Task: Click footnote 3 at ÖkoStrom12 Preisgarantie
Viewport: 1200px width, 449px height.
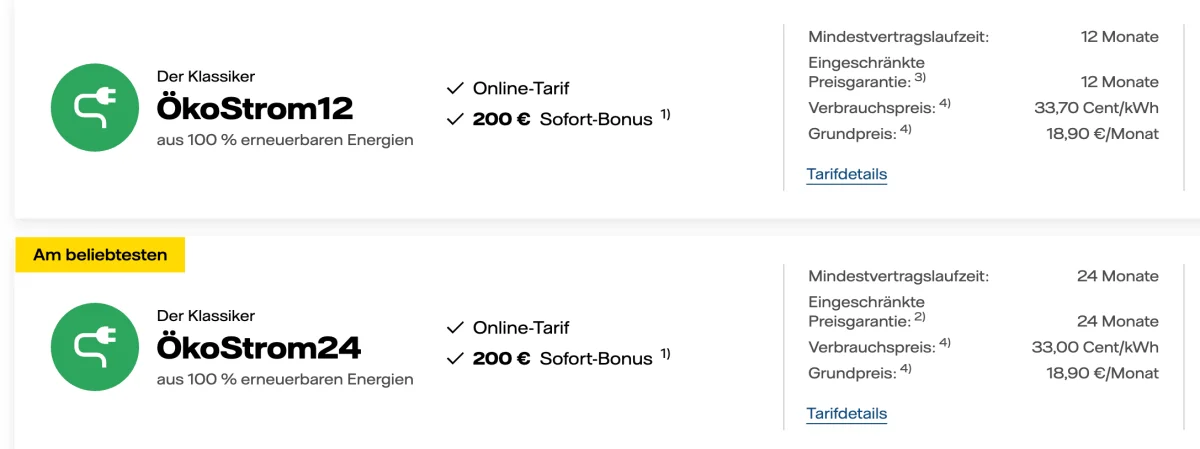Action: tap(921, 77)
